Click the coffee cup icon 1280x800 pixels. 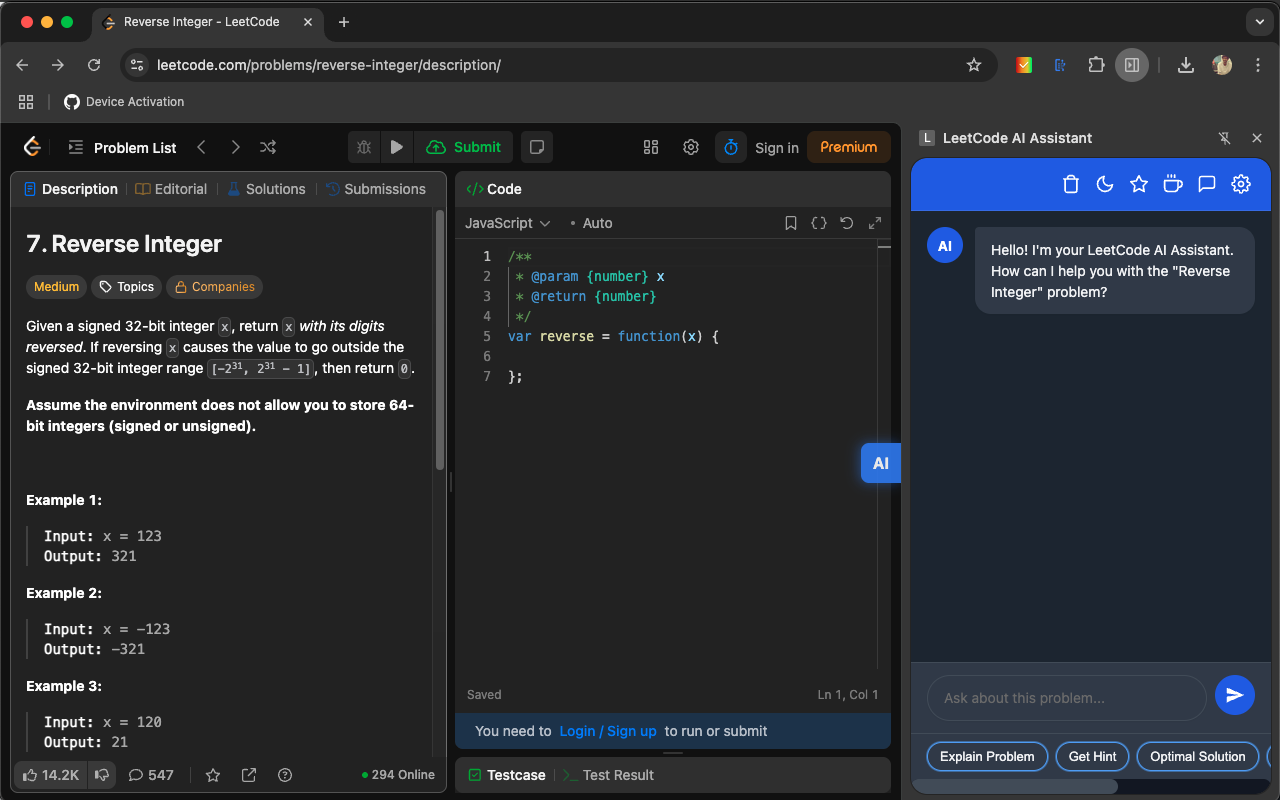point(1173,184)
